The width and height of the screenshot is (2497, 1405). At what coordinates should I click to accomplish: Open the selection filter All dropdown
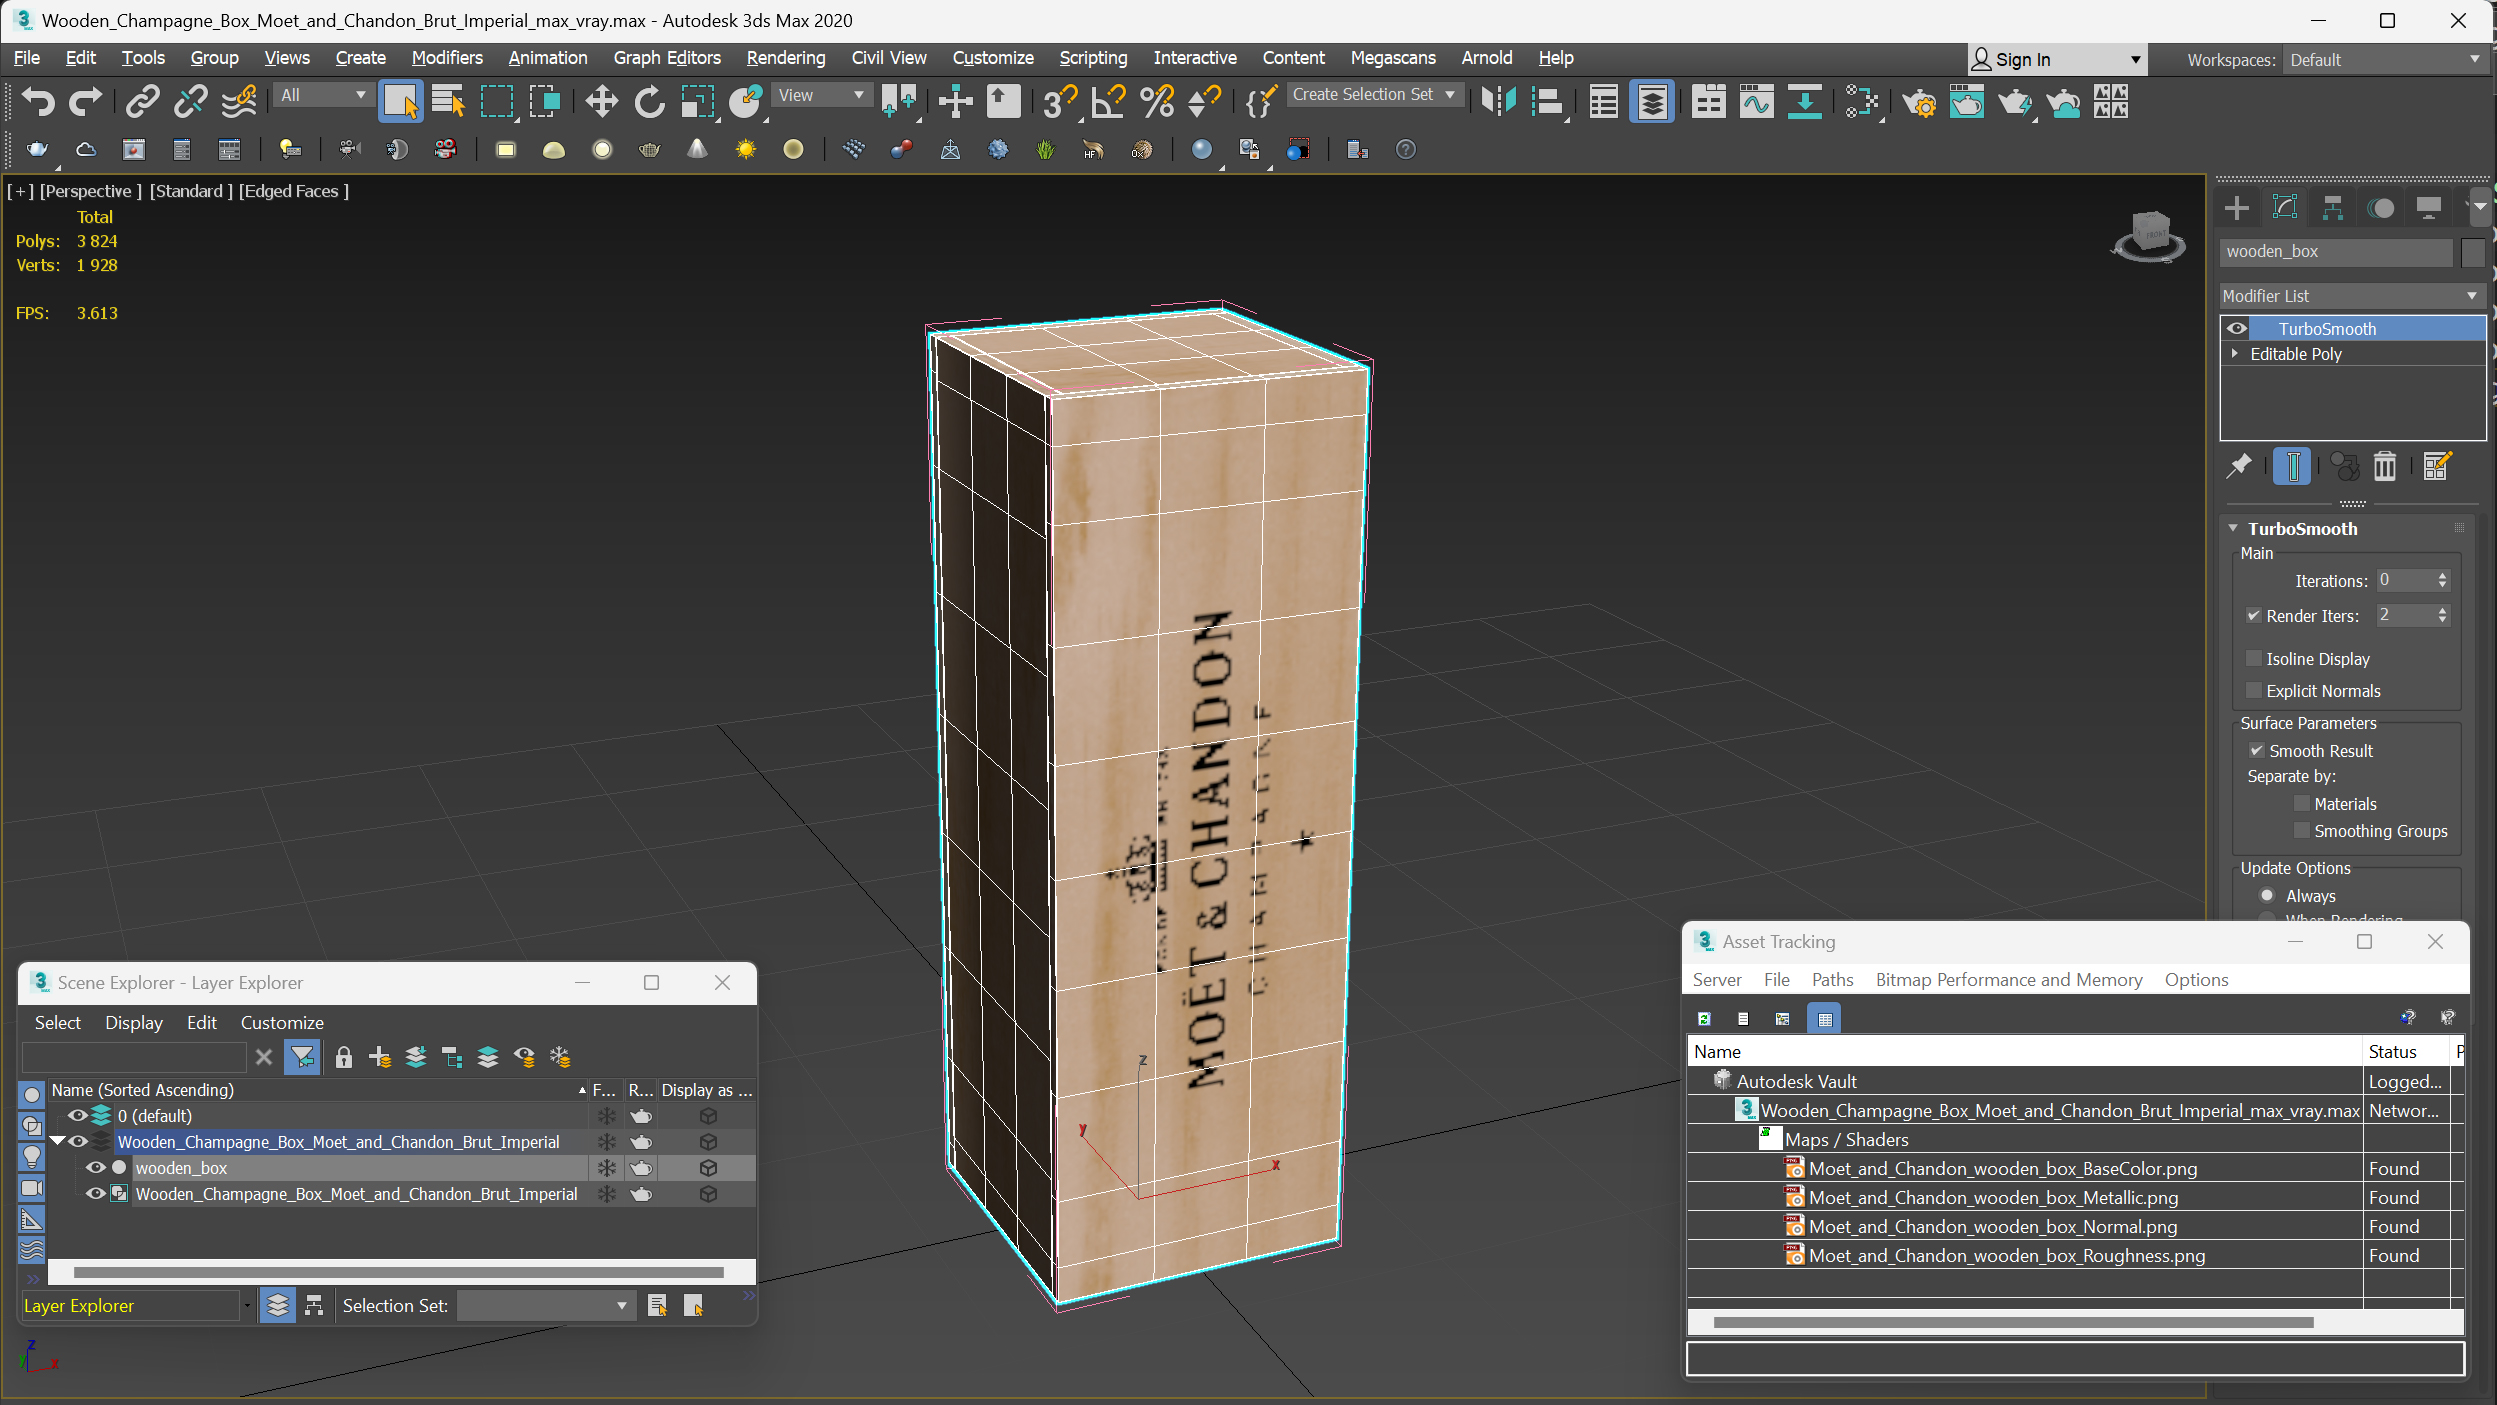pyautogui.click(x=323, y=95)
